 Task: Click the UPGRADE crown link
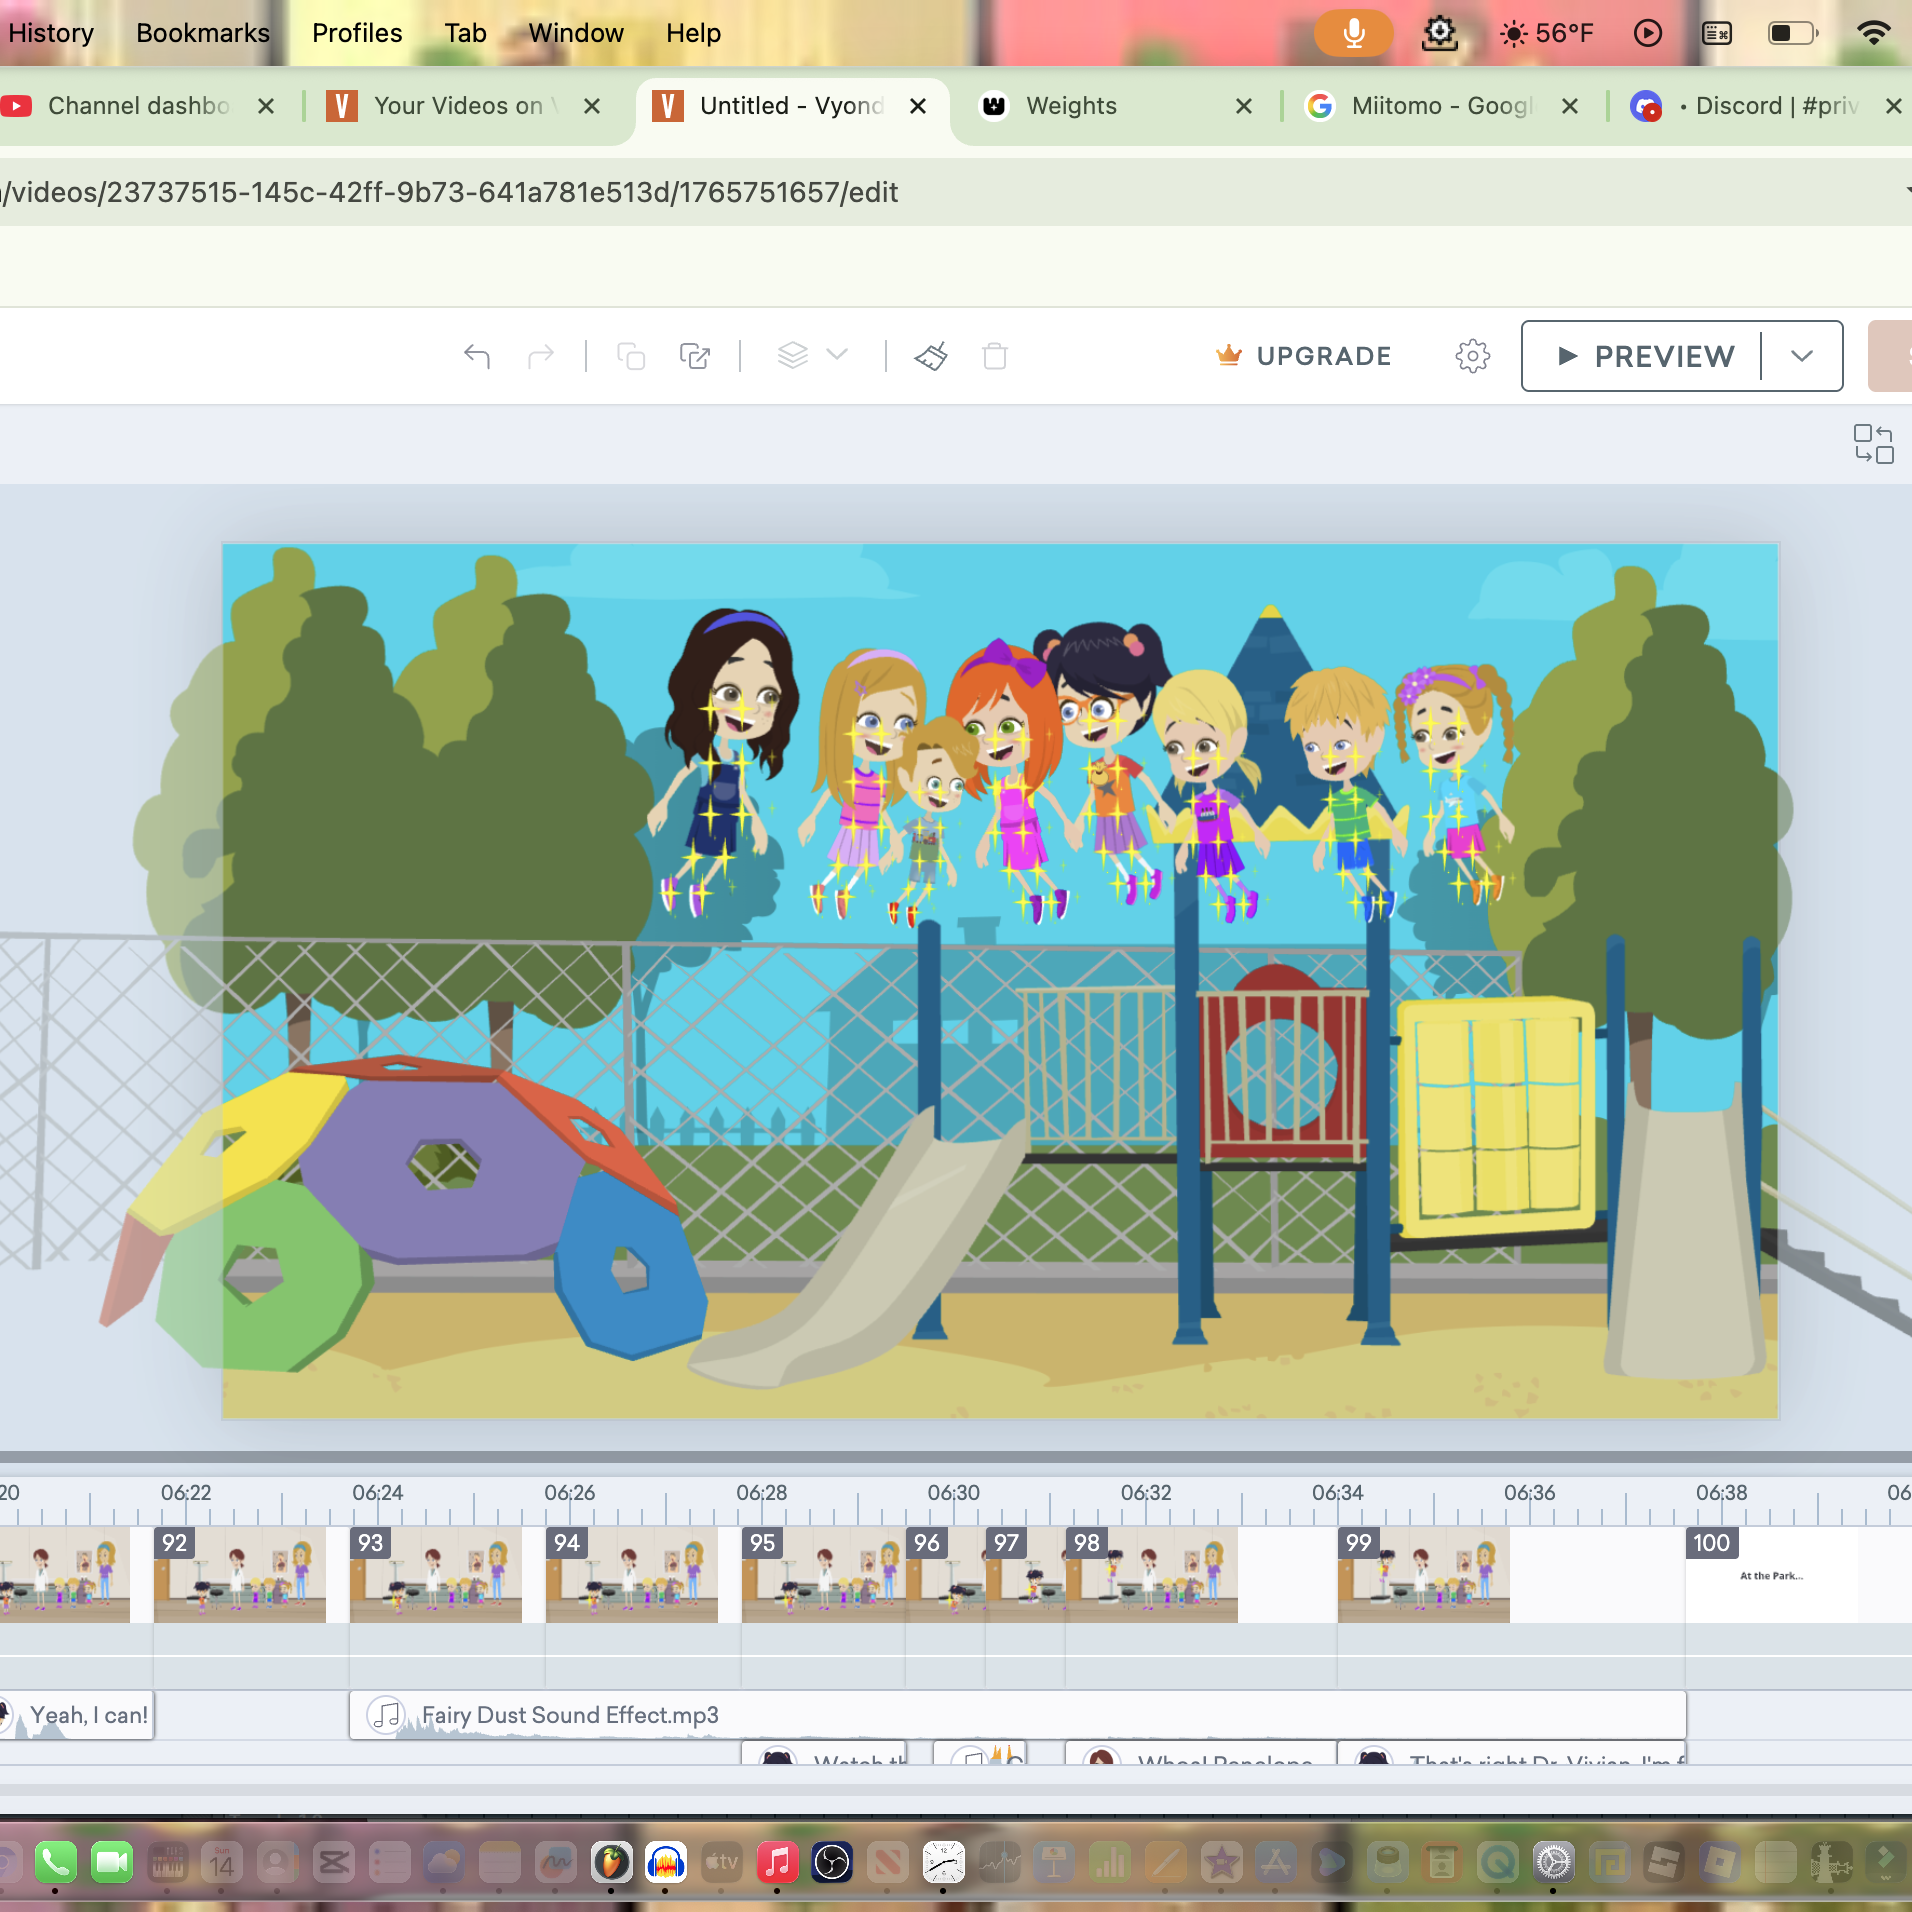[x=1304, y=356]
